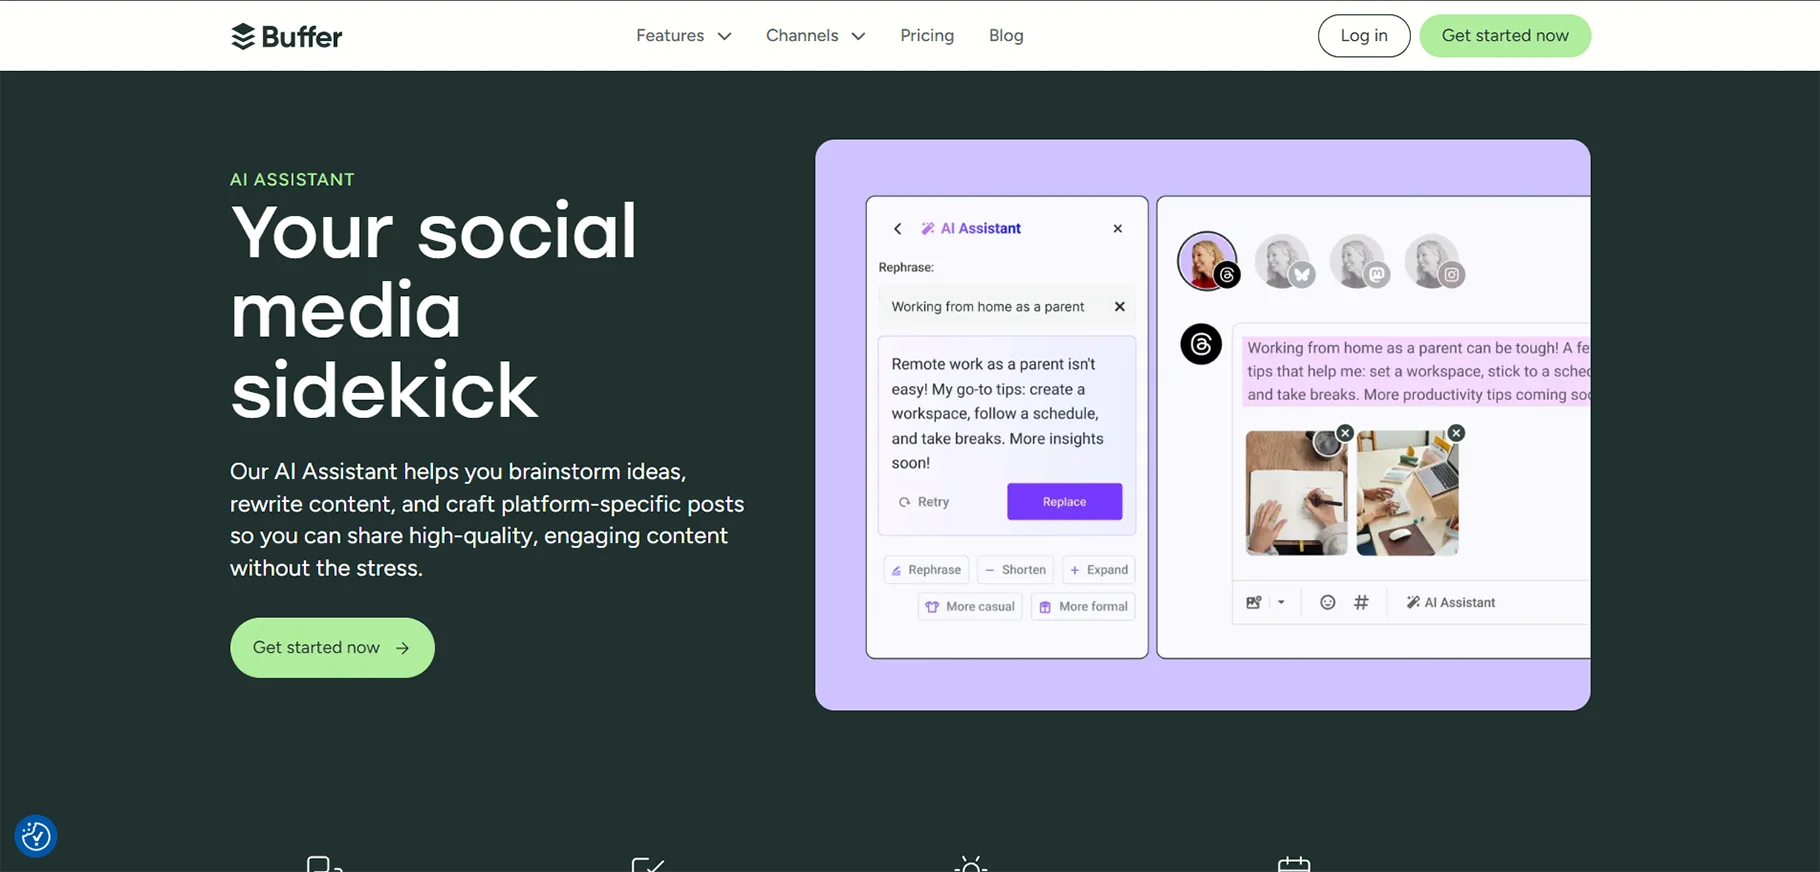
Task: Choose the More casual tone
Action: coord(970,607)
